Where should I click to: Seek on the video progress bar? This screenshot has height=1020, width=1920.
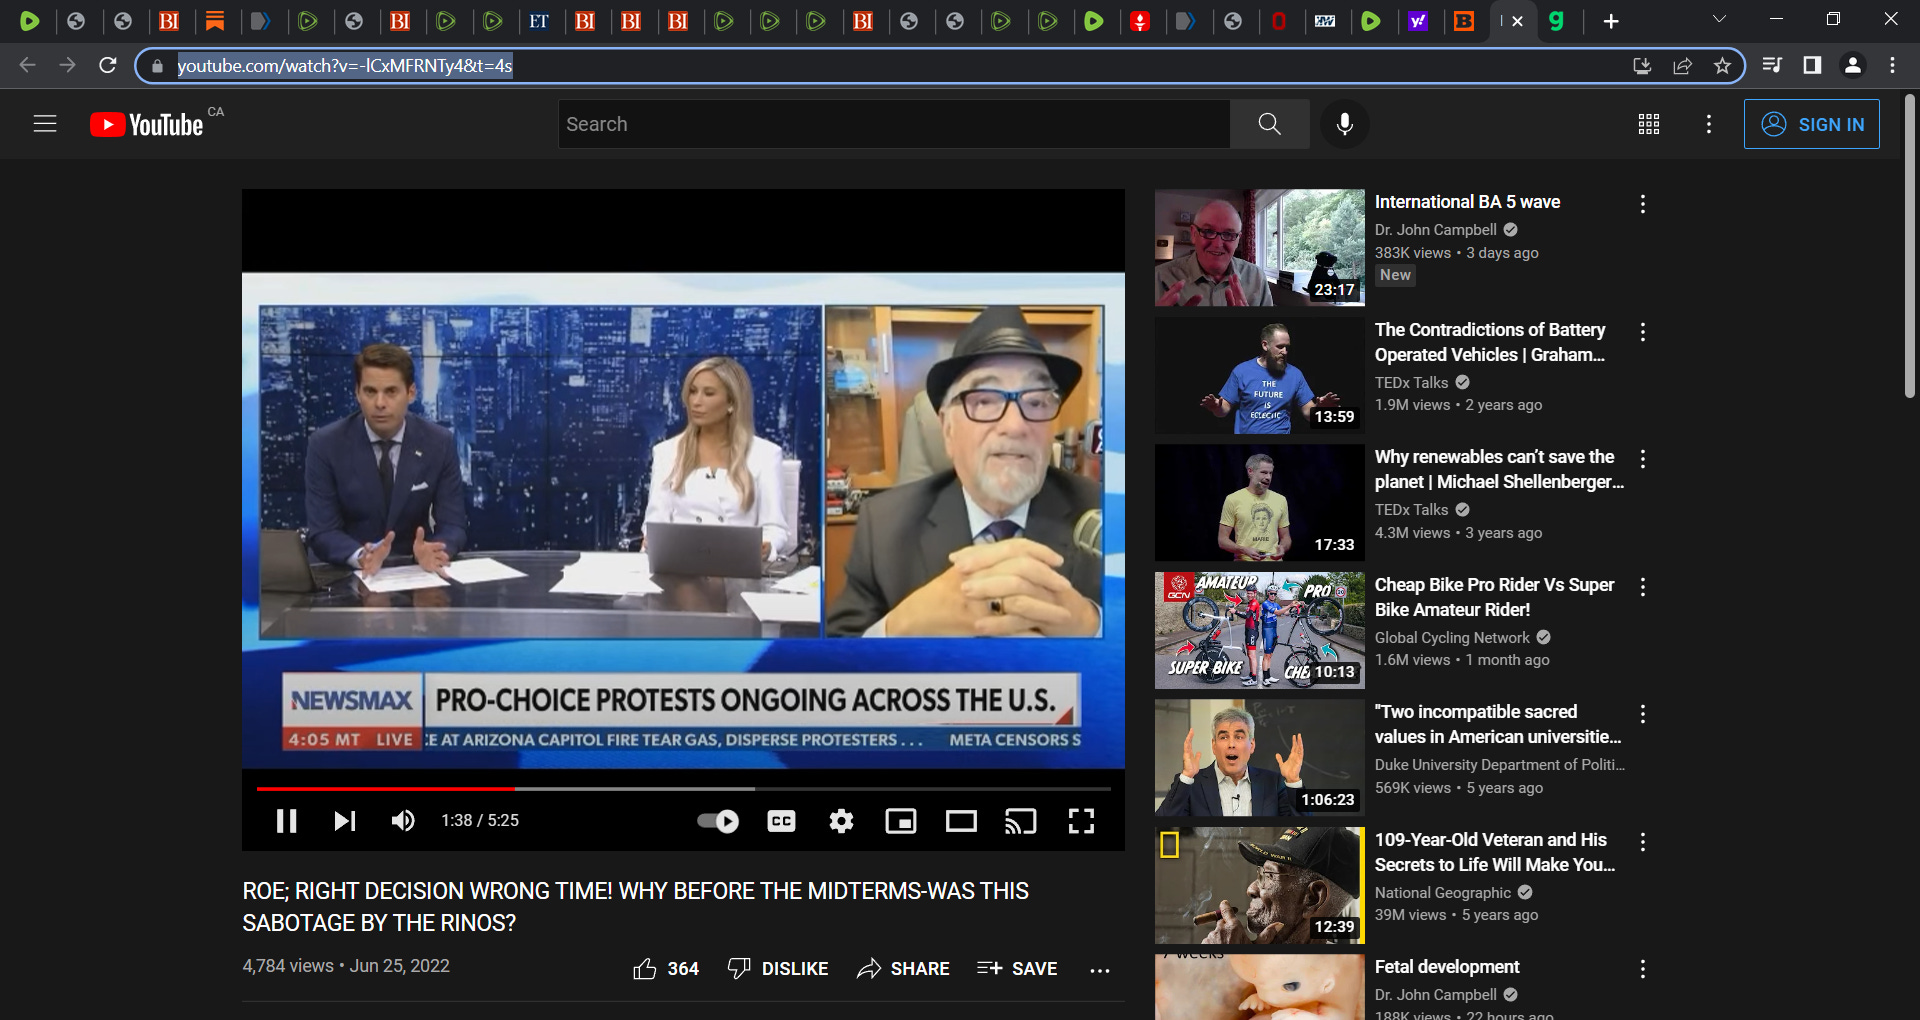click(x=683, y=789)
